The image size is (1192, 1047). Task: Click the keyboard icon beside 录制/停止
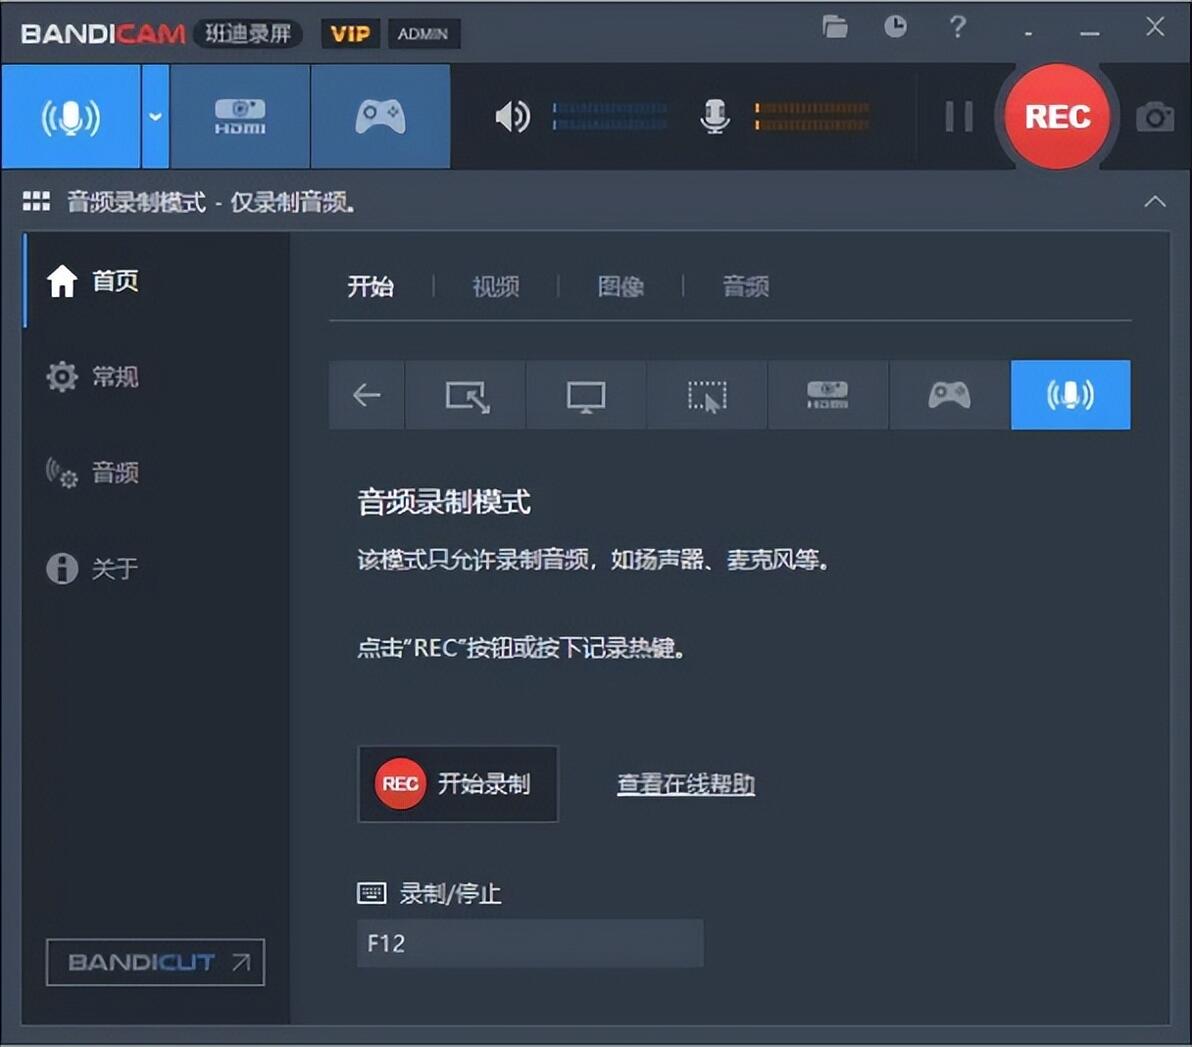(372, 893)
